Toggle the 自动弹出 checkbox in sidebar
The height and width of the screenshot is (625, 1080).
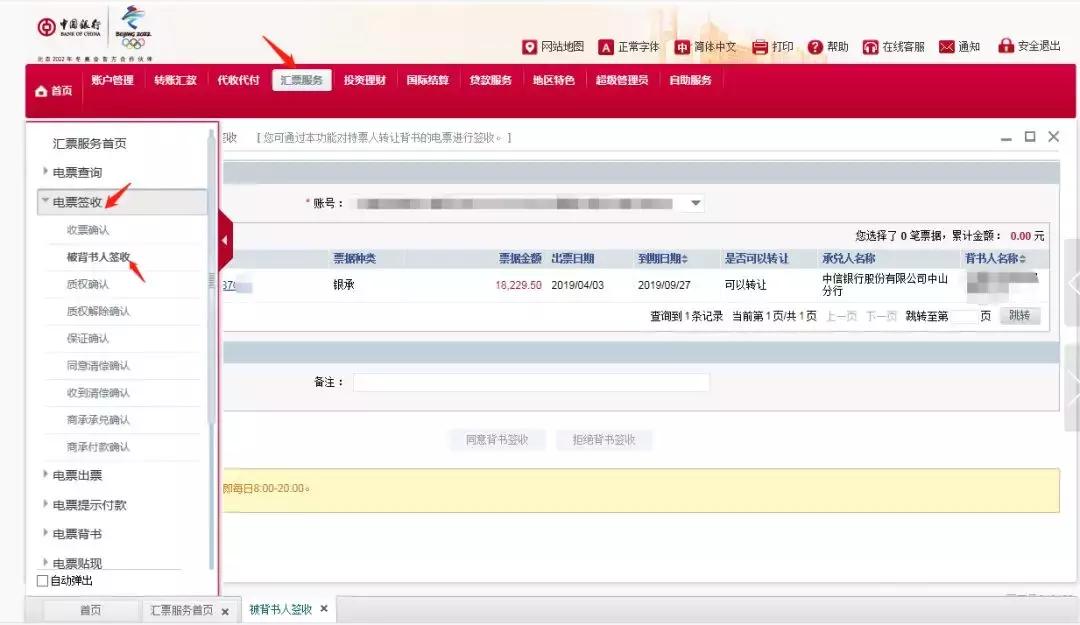[x=41, y=580]
